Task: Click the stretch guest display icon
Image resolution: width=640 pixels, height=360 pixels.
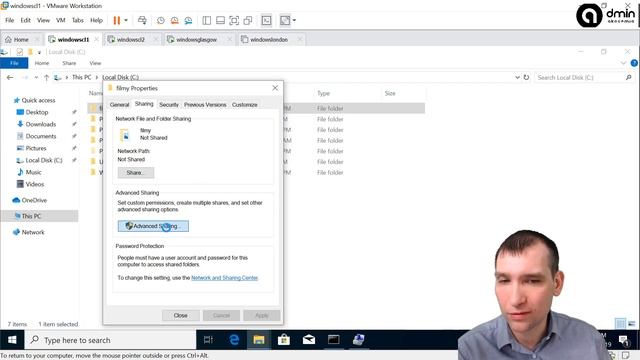Action: tap(285, 20)
